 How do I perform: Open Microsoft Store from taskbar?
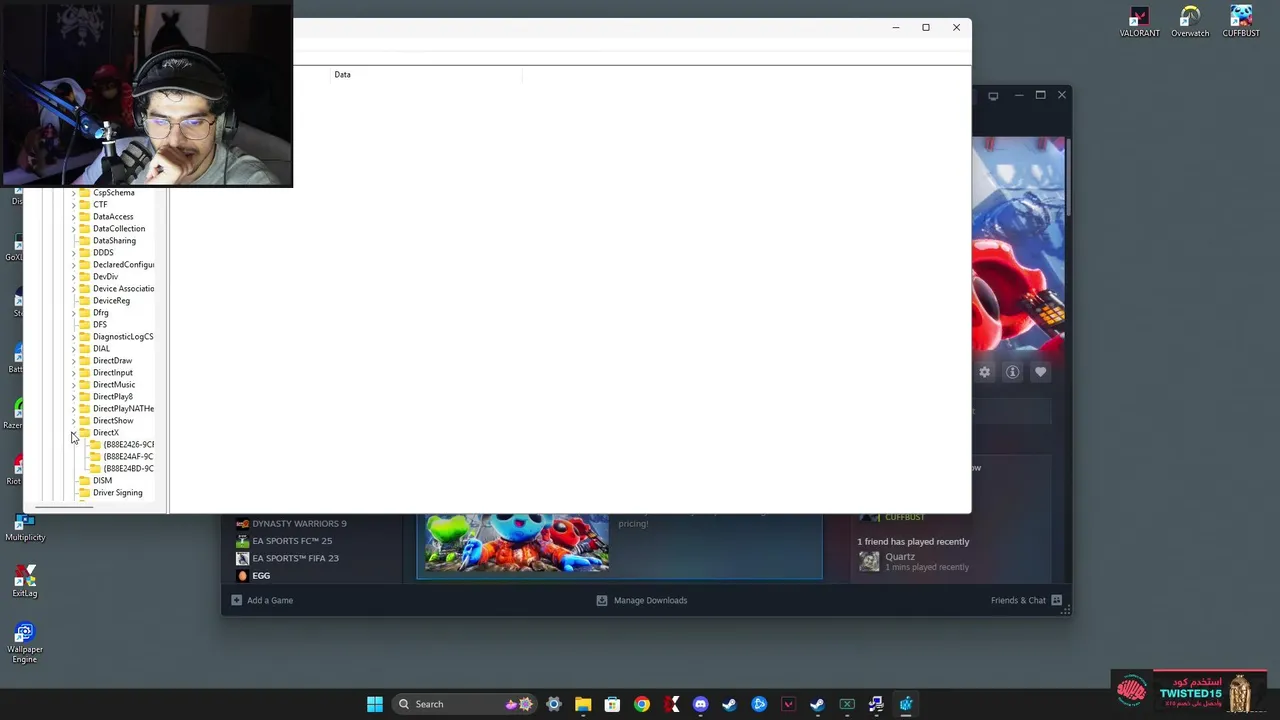(612, 704)
